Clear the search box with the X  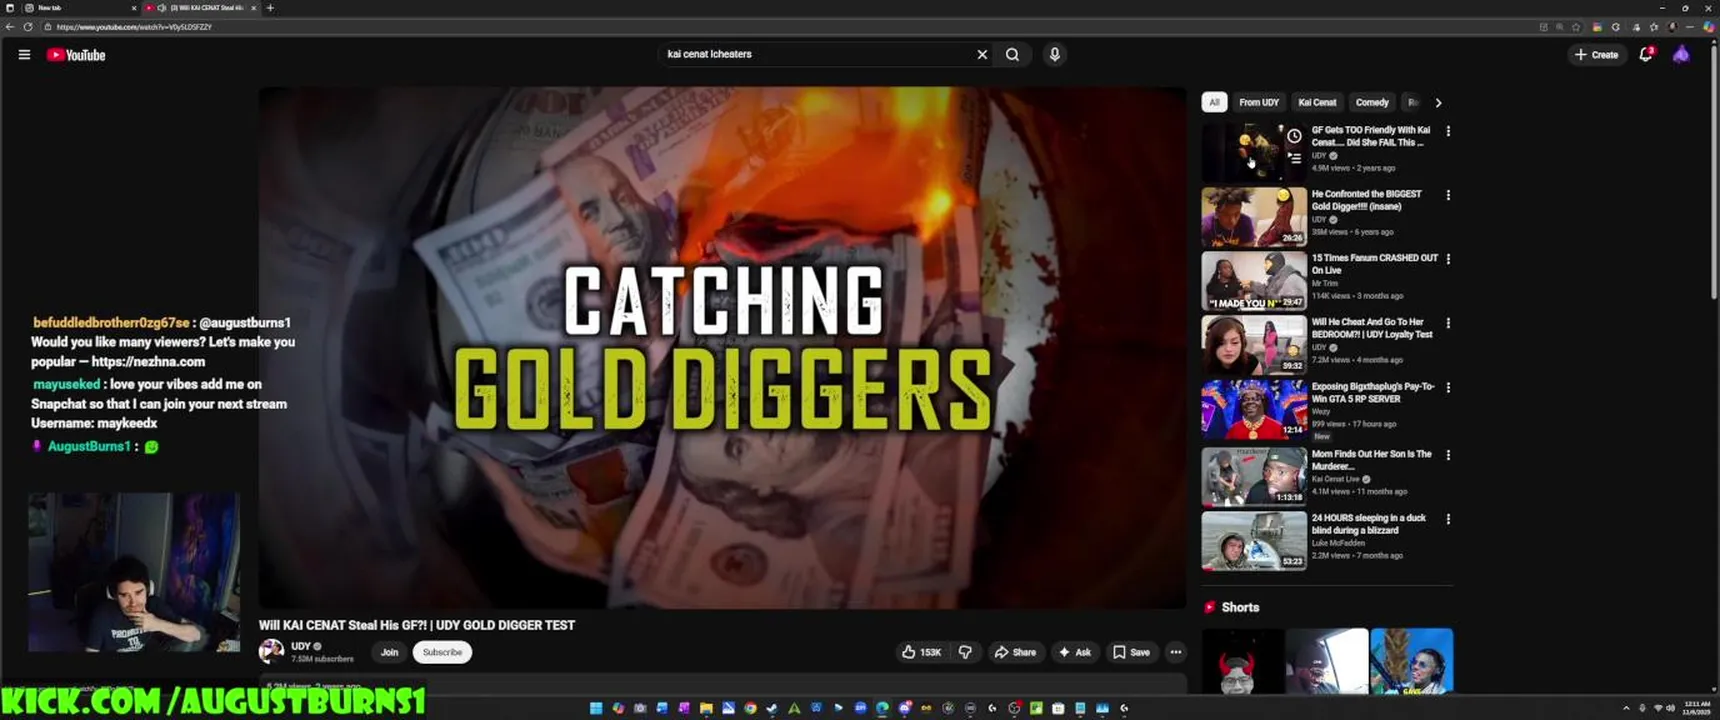pos(982,55)
